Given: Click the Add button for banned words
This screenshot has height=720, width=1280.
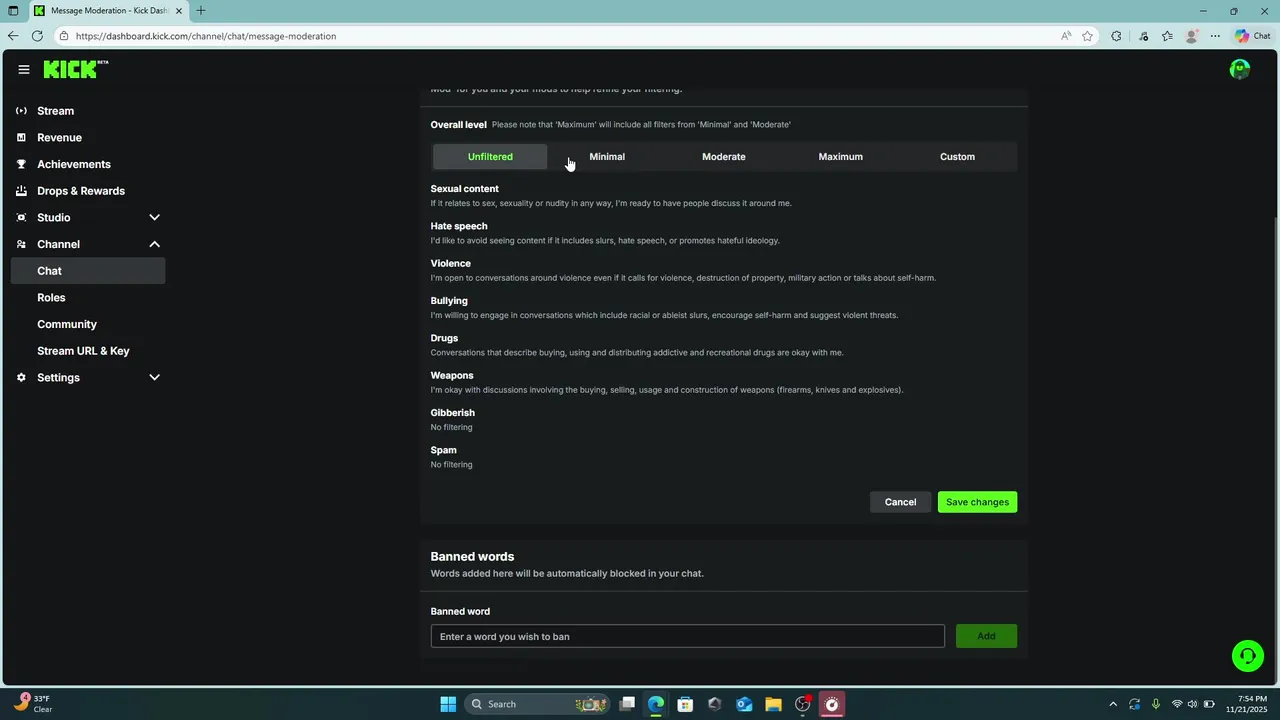Looking at the screenshot, I should pyautogui.click(x=986, y=636).
